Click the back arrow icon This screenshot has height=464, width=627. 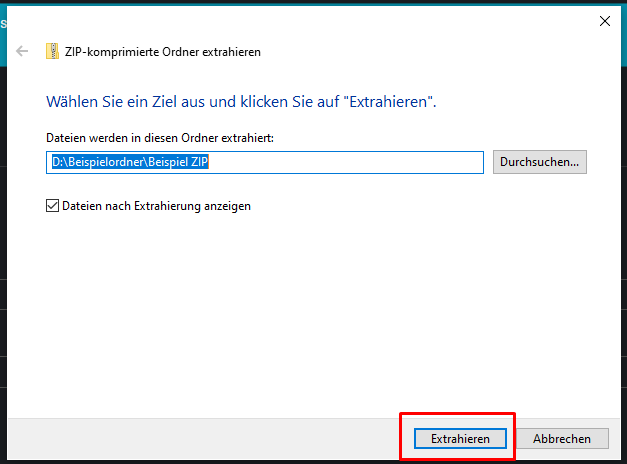(23, 51)
